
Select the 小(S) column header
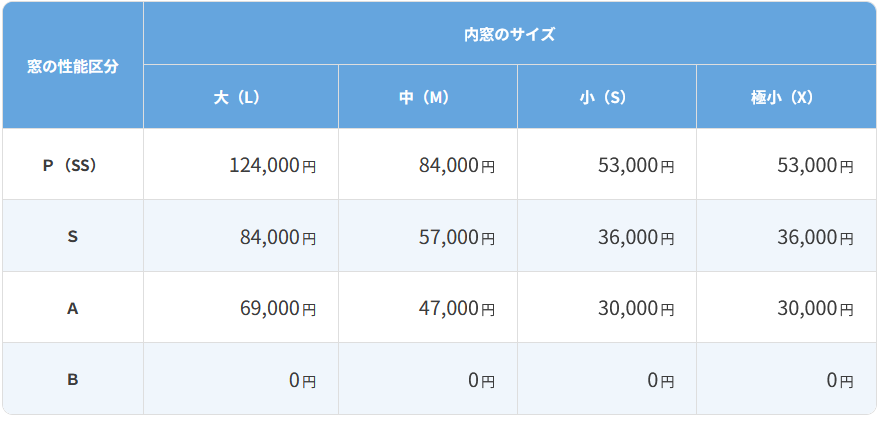[607, 97]
